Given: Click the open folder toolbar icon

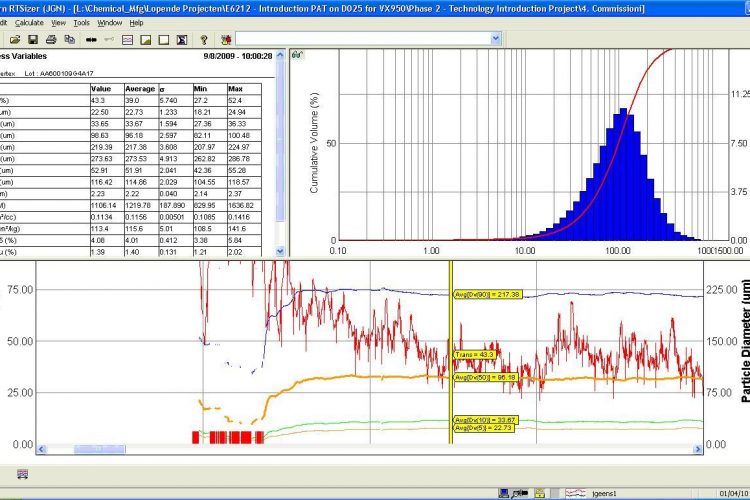Looking at the screenshot, I should 15,39.
